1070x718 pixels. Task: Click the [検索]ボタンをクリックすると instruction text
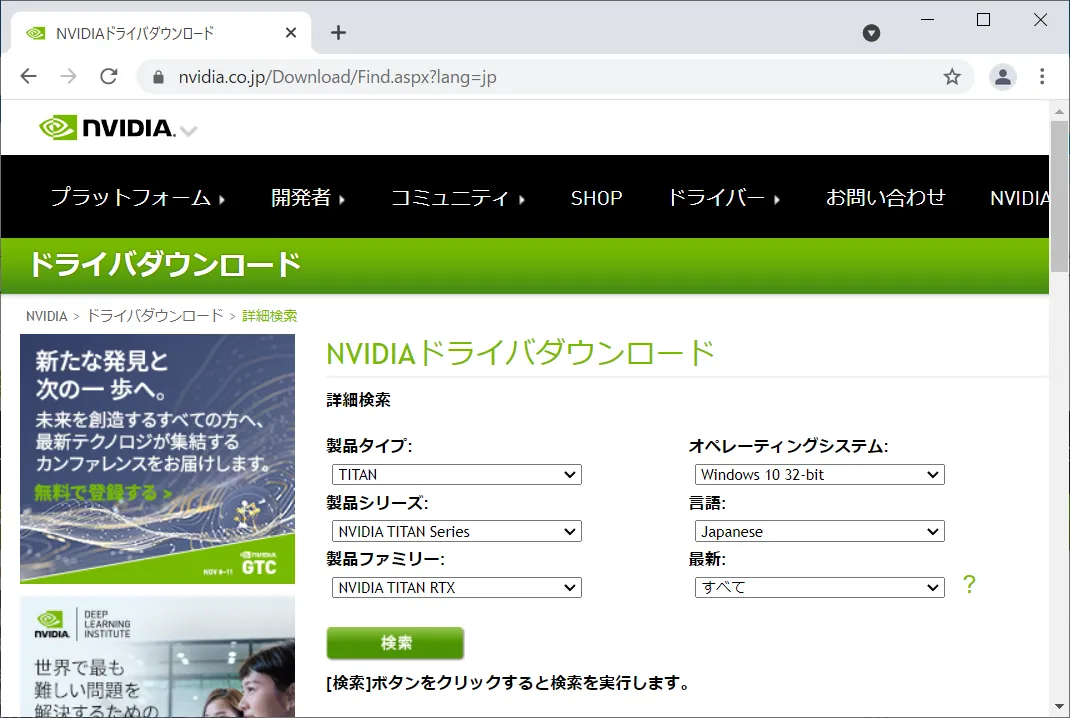[x=508, y=683]
